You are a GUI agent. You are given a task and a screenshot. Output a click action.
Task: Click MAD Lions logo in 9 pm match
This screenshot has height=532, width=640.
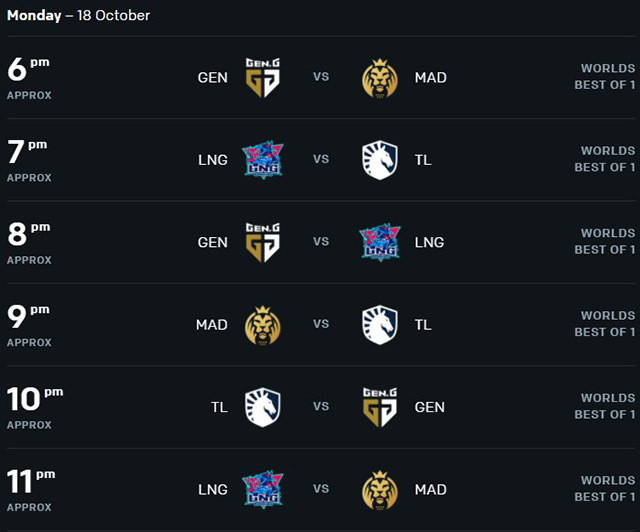point(262,325)
